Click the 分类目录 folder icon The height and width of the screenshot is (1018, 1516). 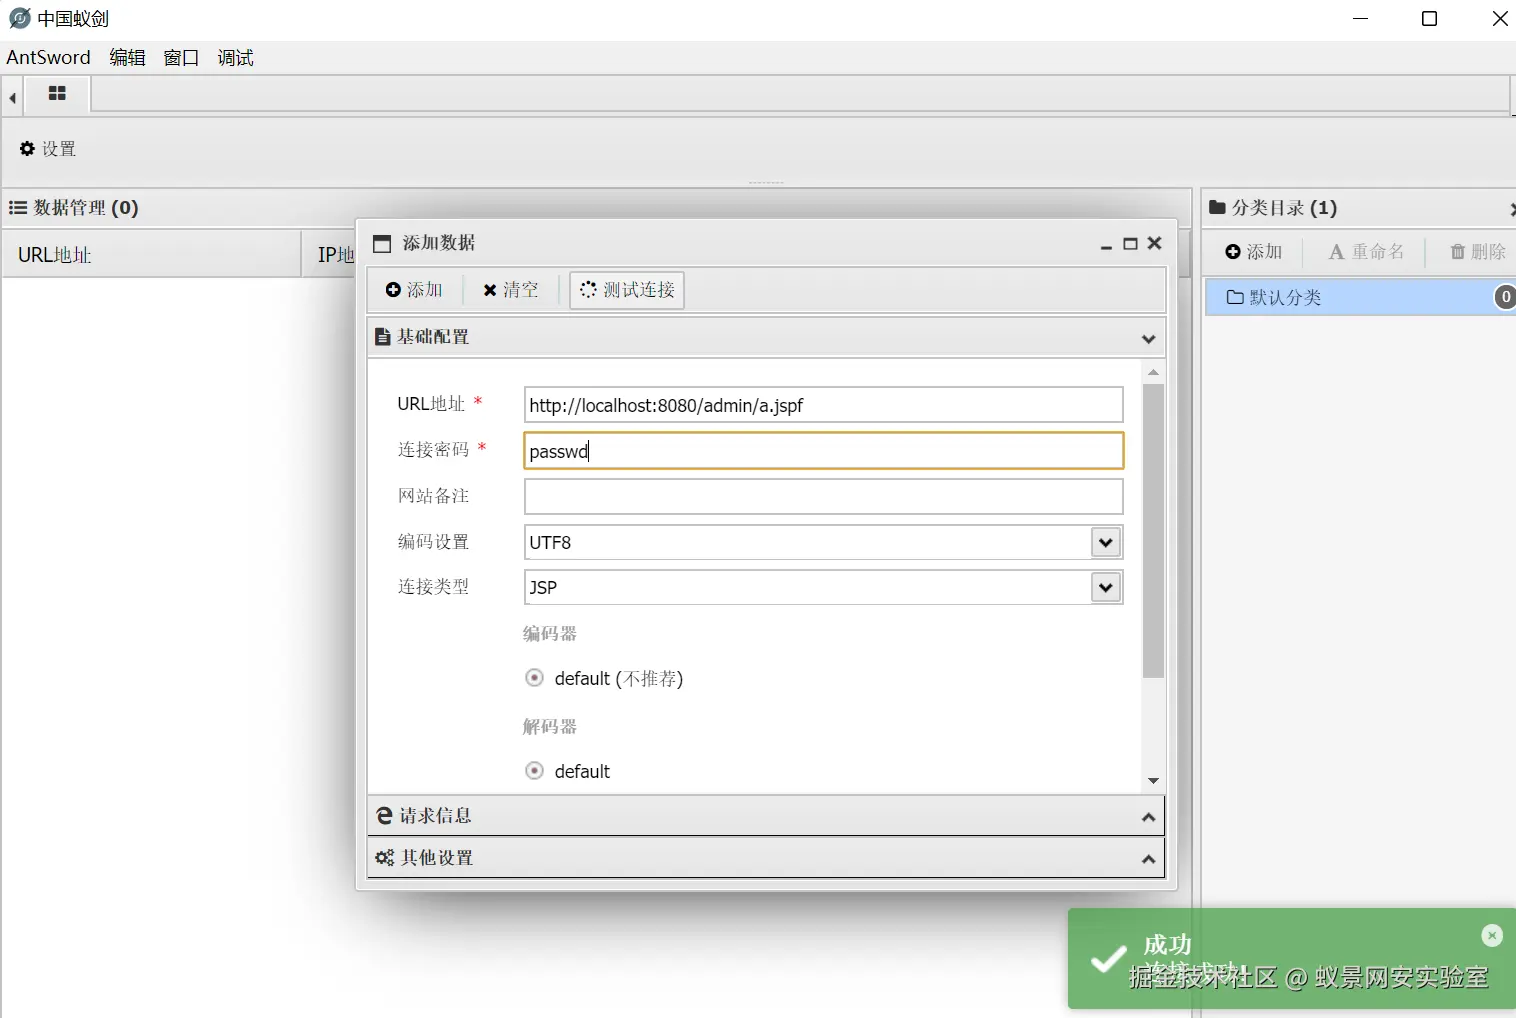(1217, 207)
